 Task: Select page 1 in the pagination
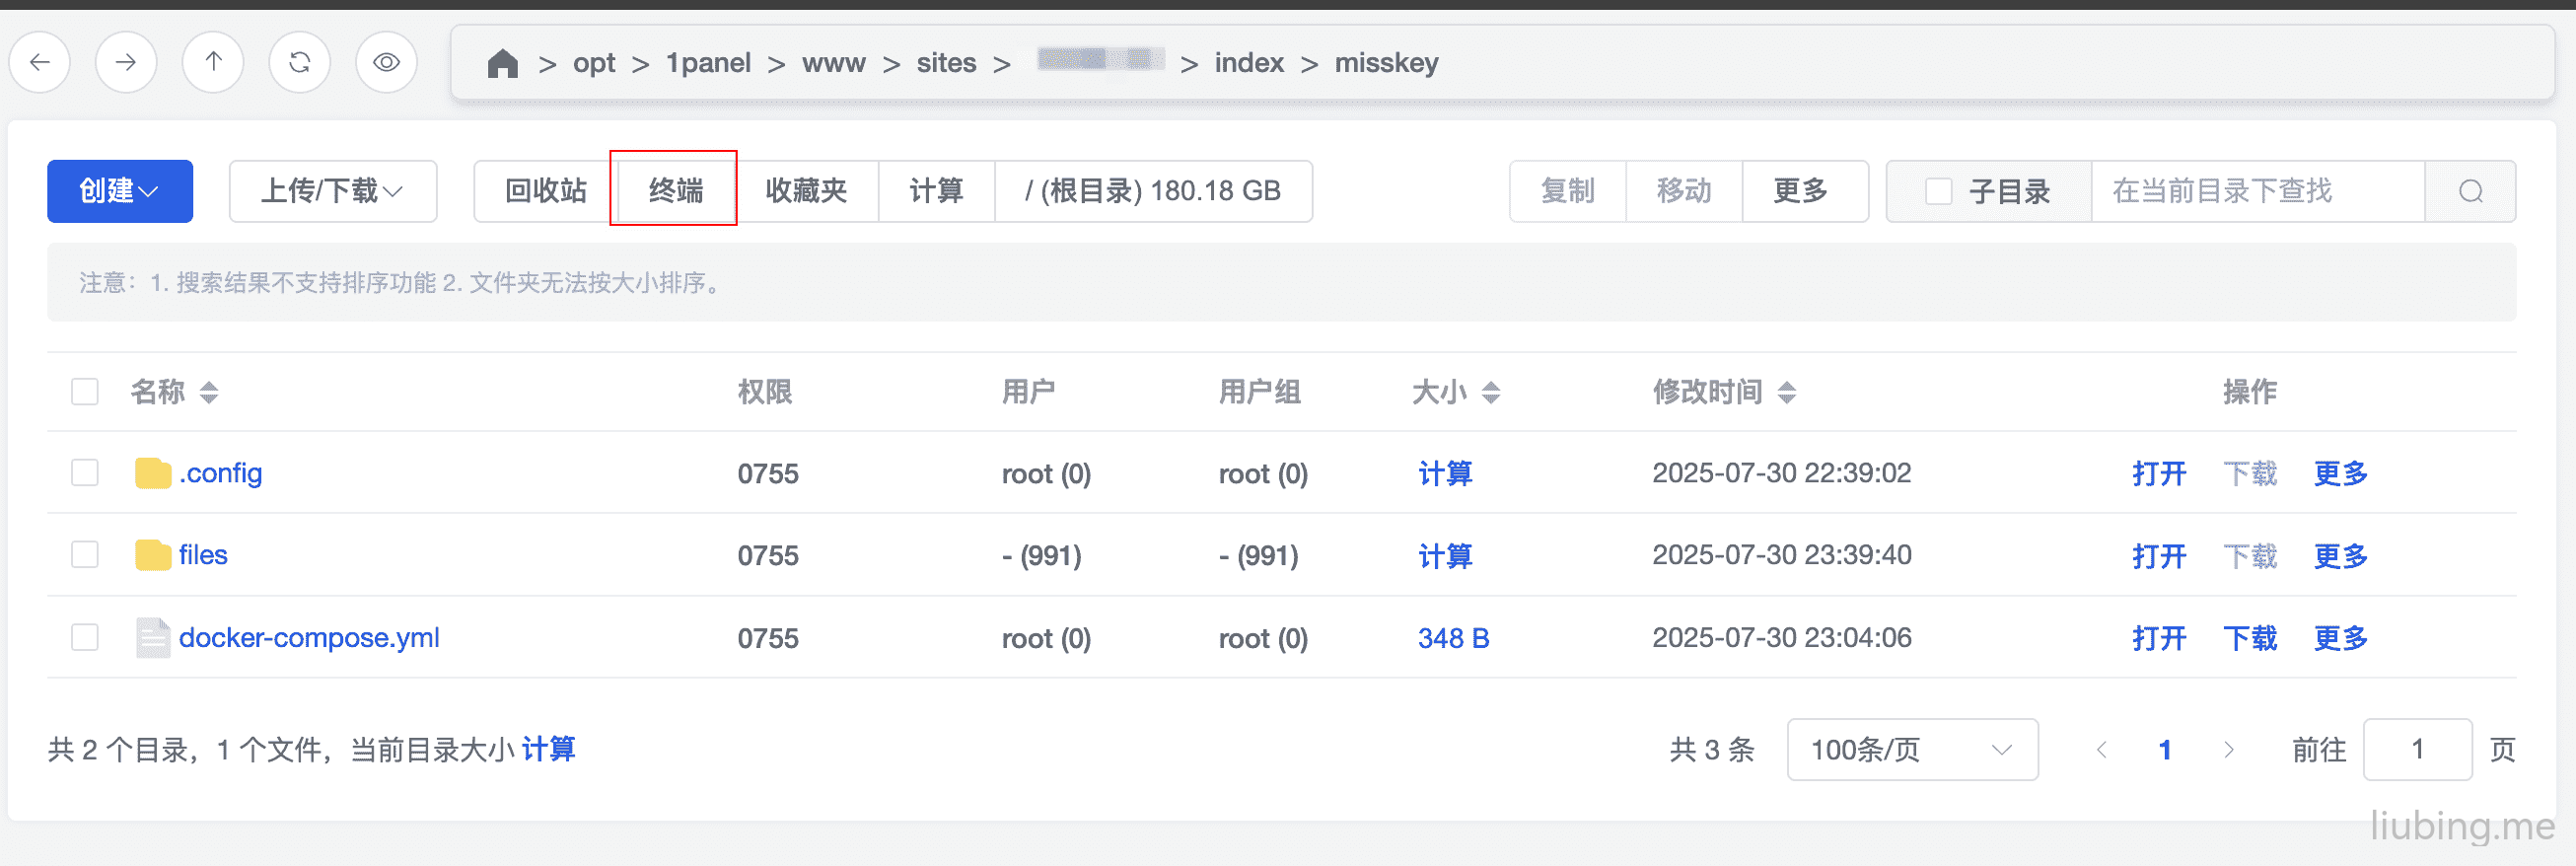coord(2165,750)
